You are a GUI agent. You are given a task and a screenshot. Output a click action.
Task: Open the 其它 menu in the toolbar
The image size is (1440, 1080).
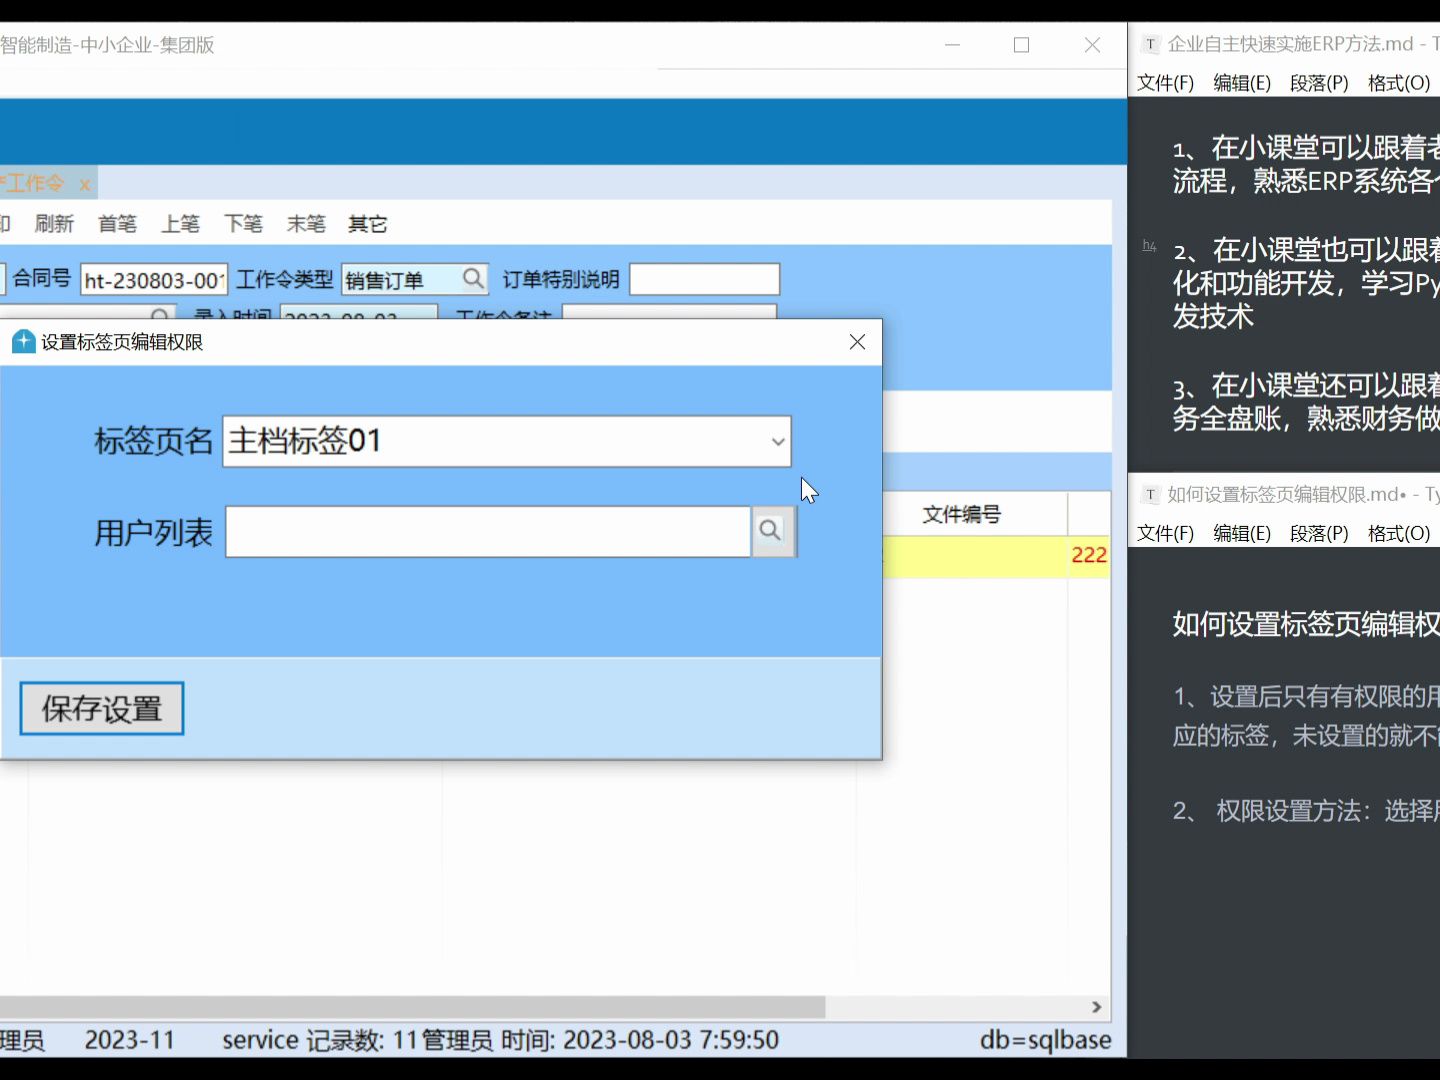pyautogui.click(x=366, y=223)
